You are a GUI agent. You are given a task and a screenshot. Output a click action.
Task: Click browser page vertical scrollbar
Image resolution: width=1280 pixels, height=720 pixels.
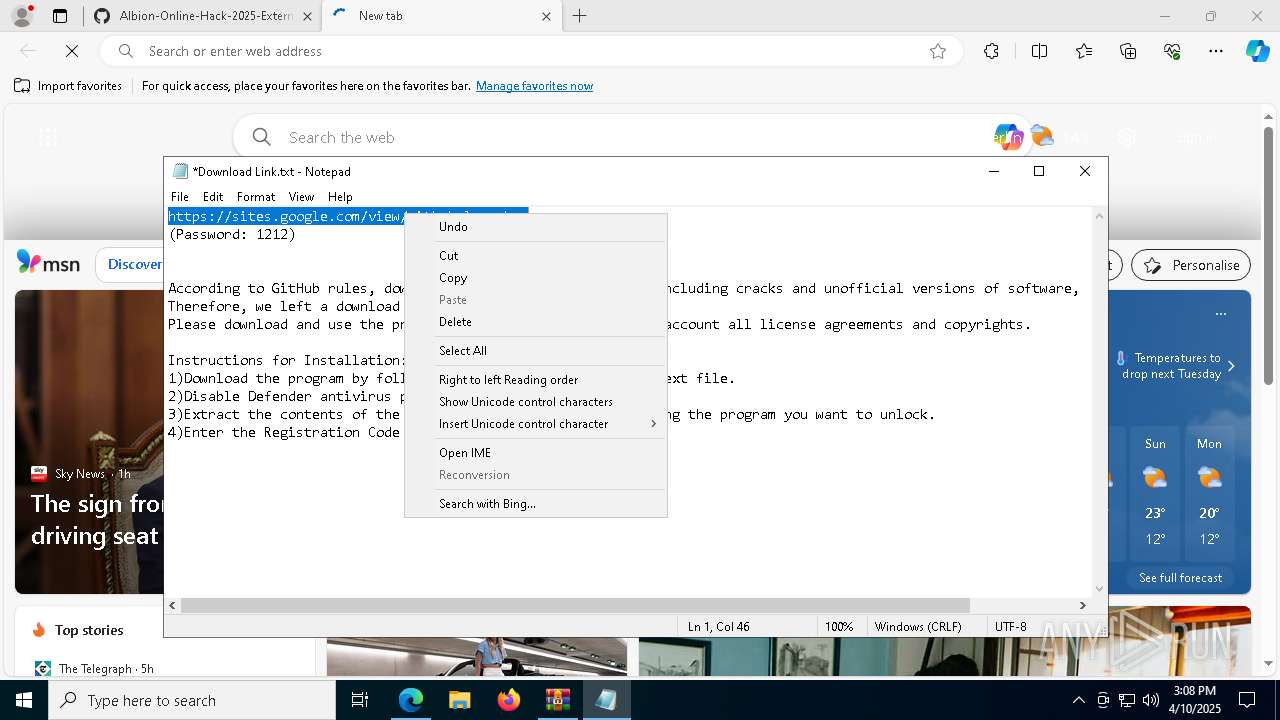coord(1268,255)
